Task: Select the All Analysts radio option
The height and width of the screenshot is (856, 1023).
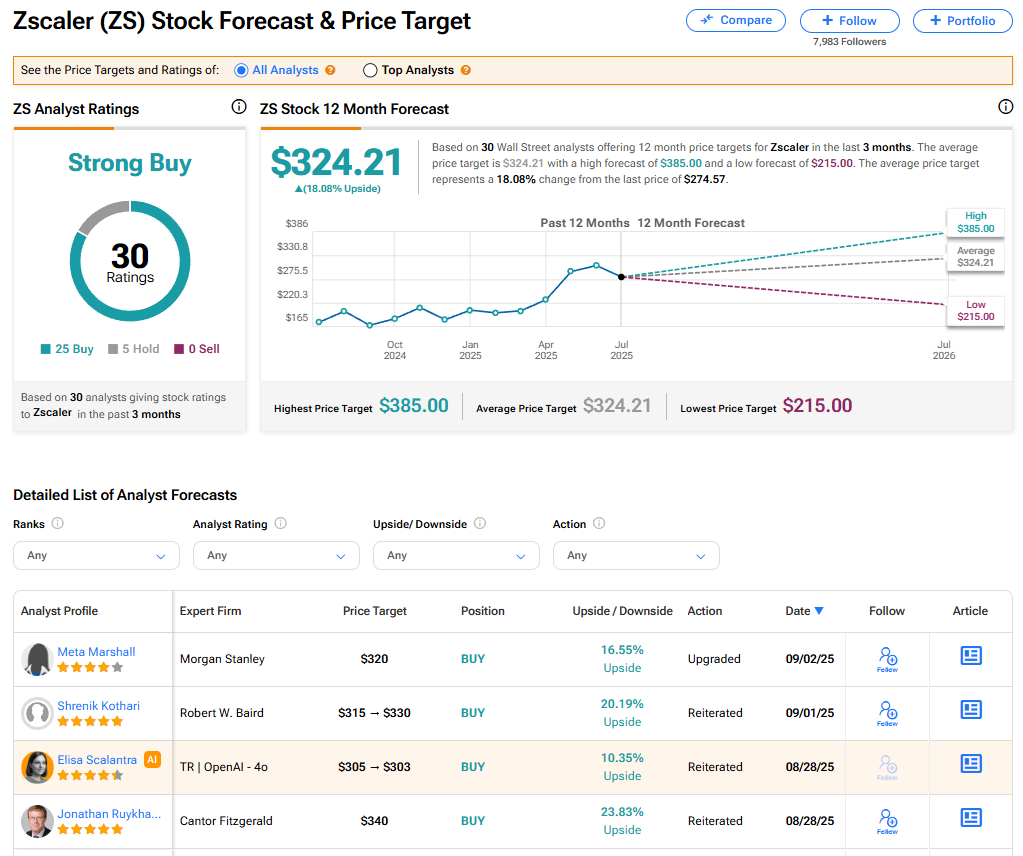Action: click(241, 71)
